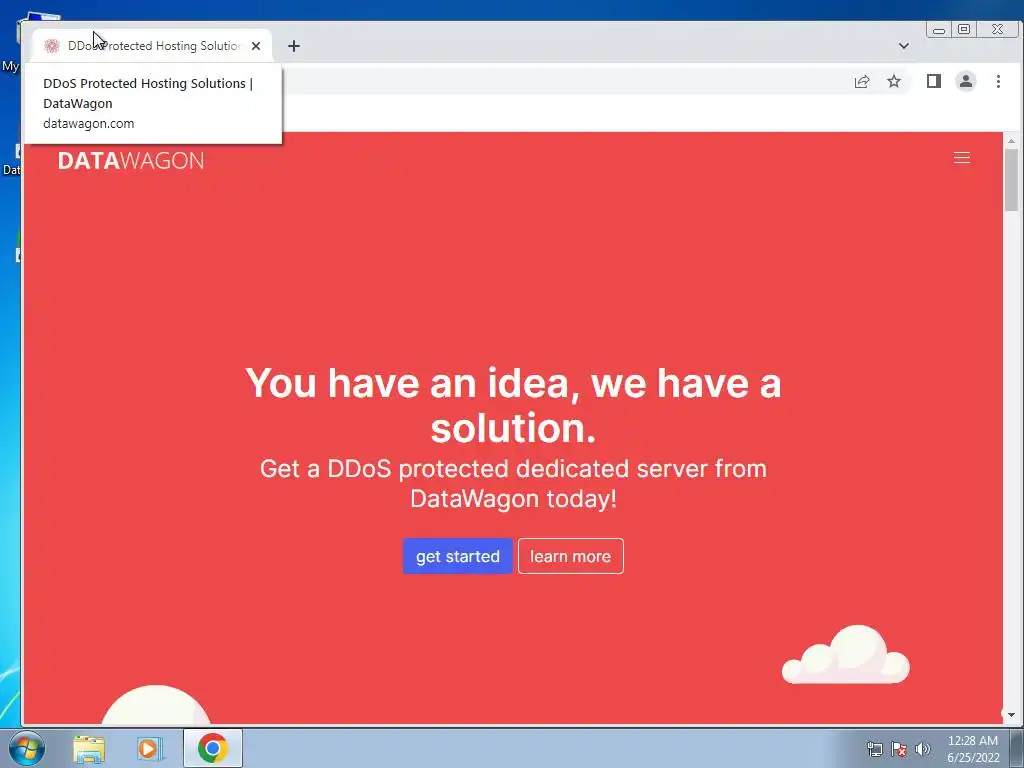Open a new browser tab
The width and height of the screenshot is (1024, 768).
[294, 46]
